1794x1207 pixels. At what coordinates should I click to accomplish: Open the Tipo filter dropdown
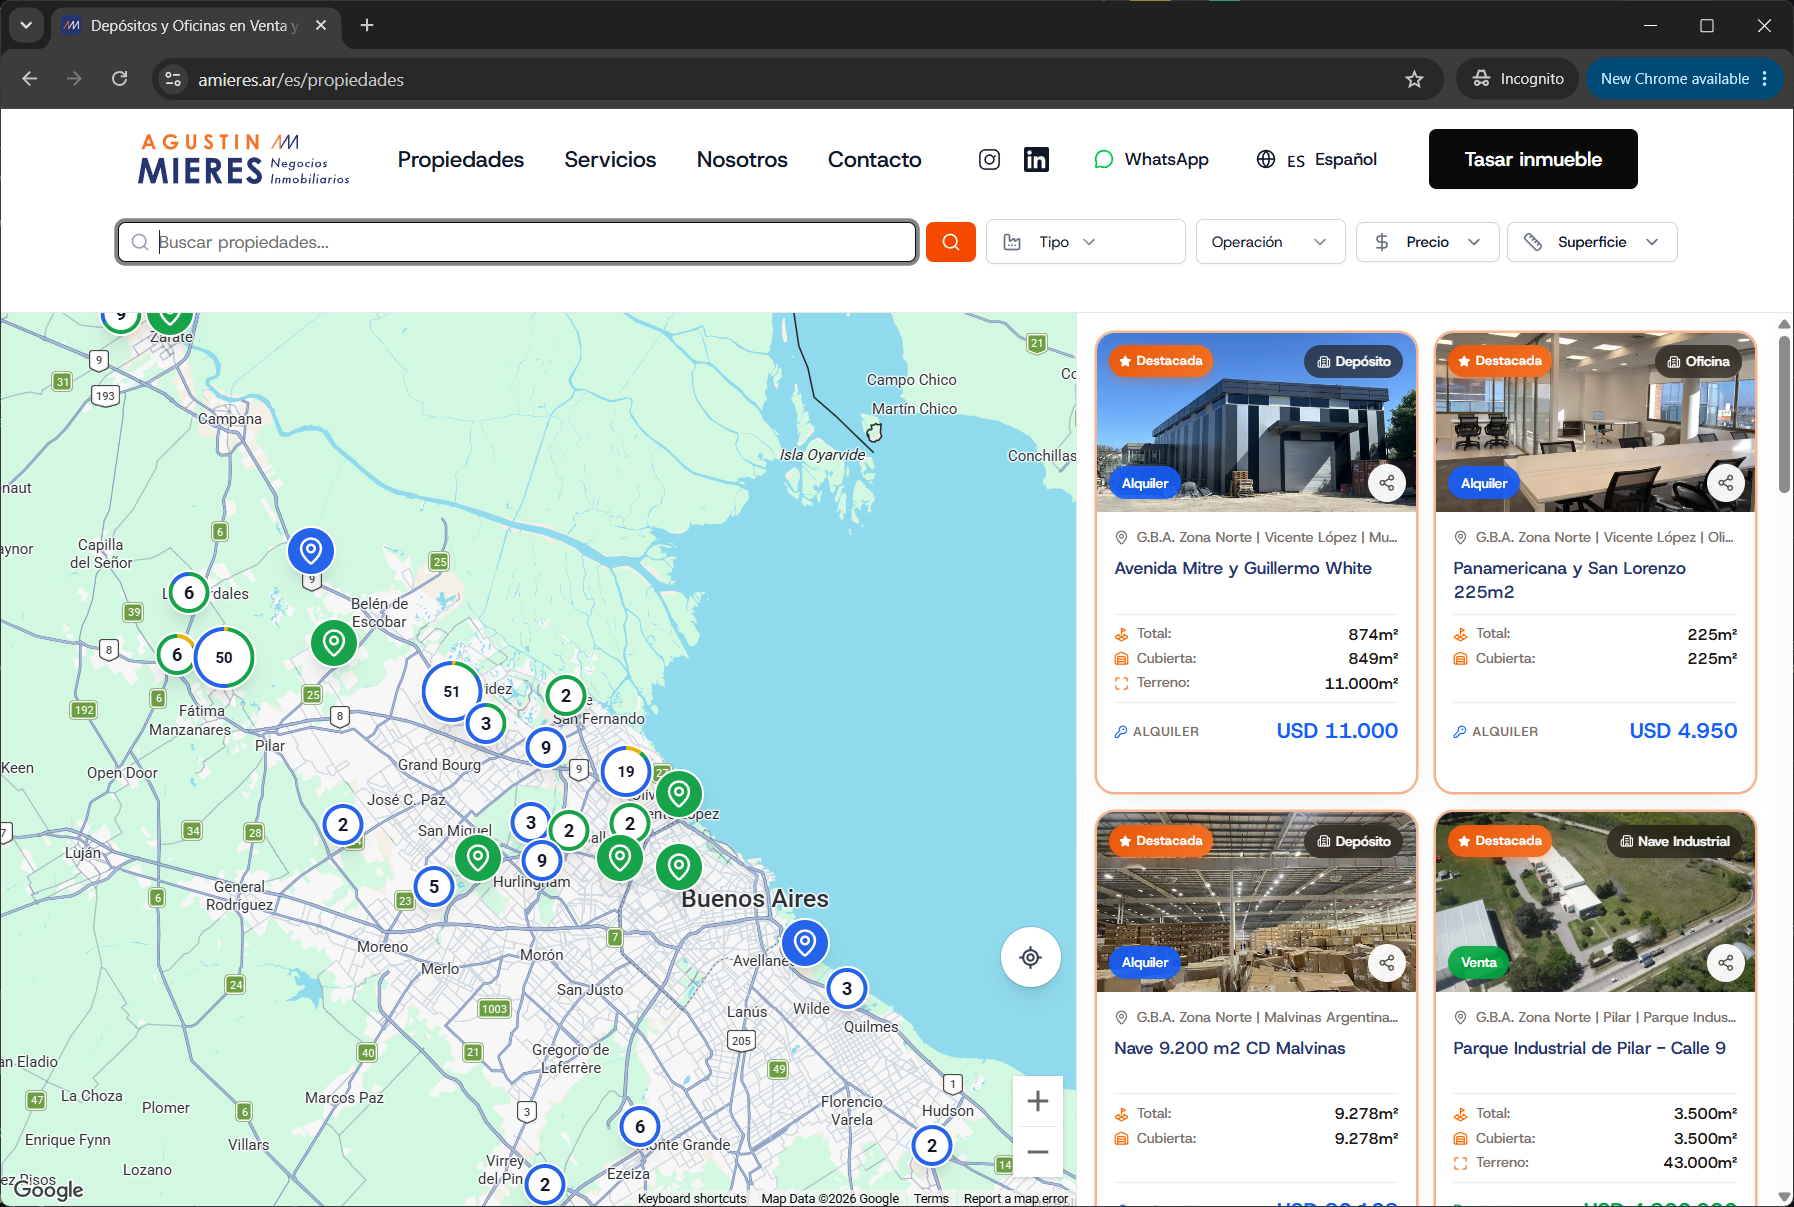pyautogui.click(x=1085, y=242)
